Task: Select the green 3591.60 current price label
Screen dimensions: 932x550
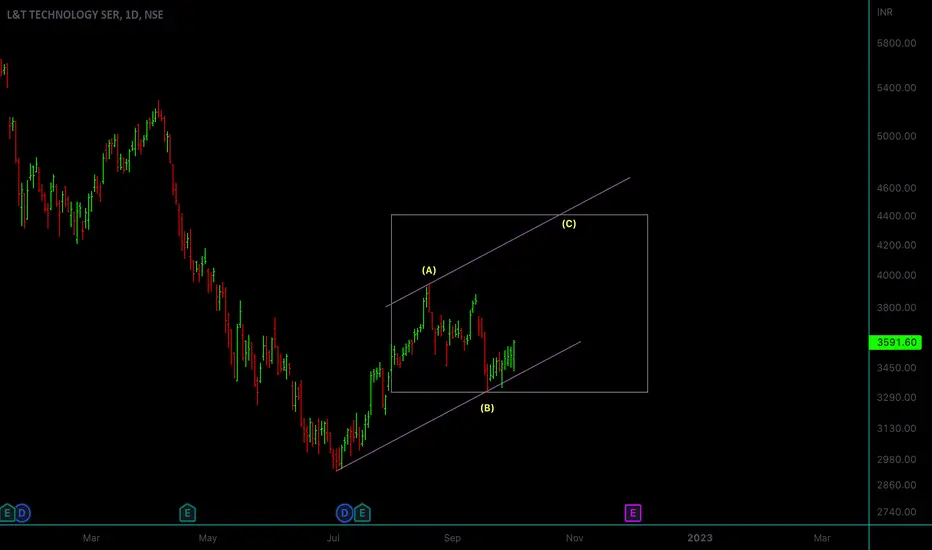Action: (896, 342)
